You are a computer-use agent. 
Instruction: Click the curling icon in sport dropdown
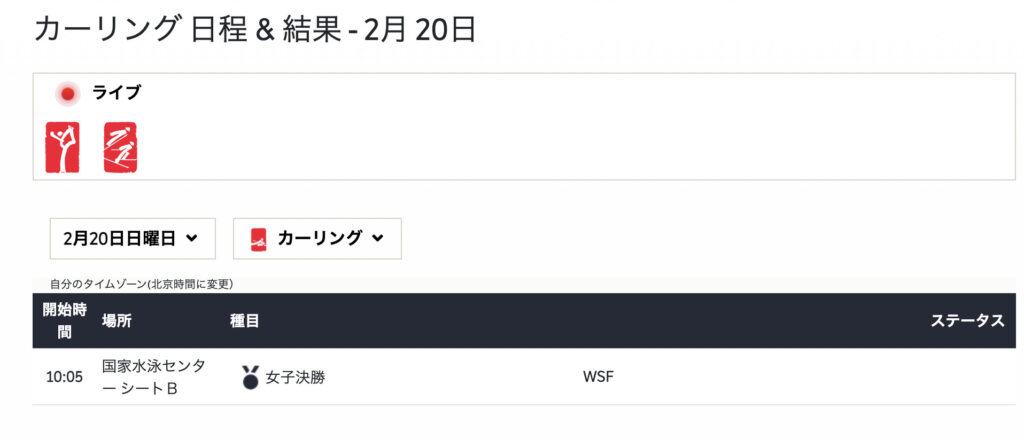(259, 239)
